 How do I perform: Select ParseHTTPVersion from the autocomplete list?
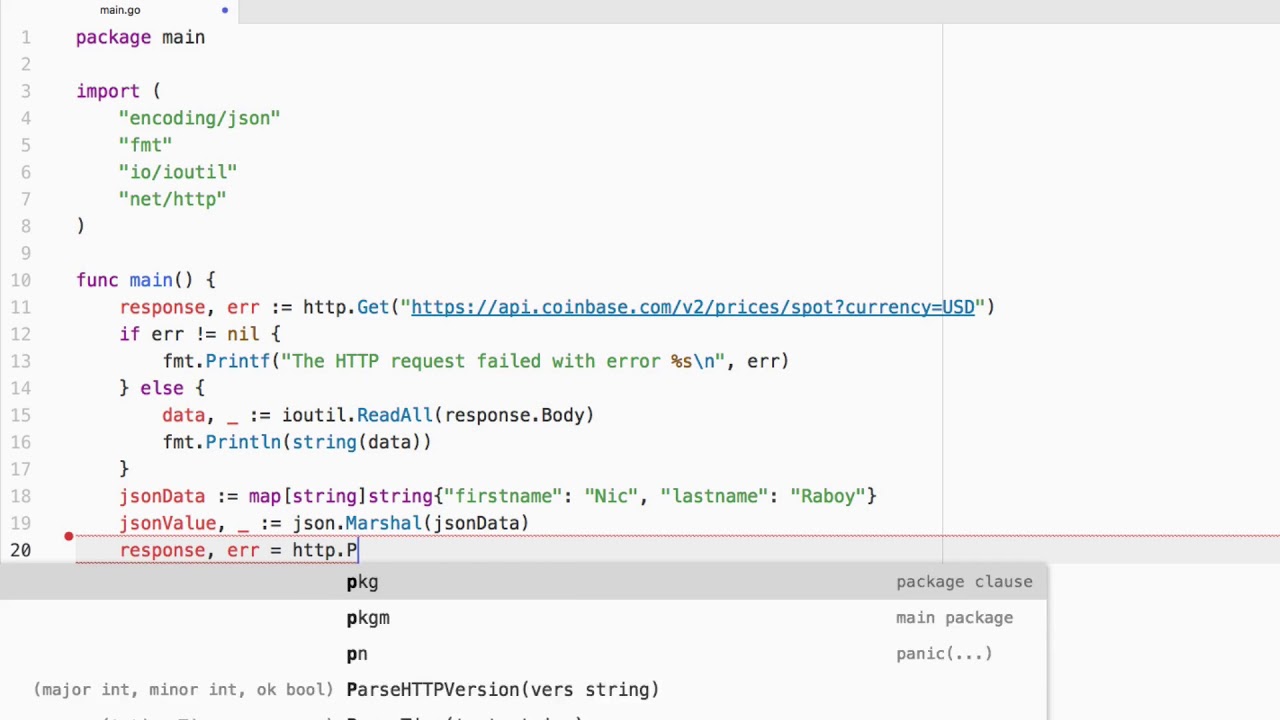click(502, 690)
